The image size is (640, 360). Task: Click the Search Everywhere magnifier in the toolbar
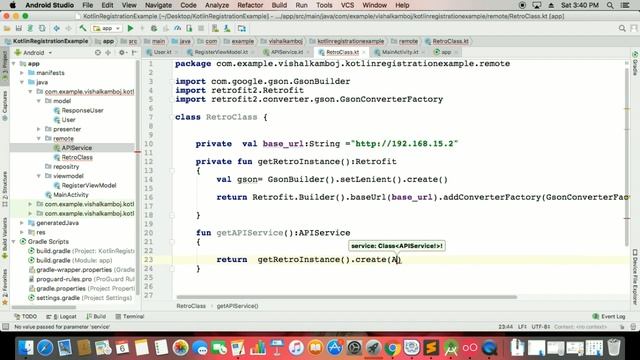pos(622,28)
